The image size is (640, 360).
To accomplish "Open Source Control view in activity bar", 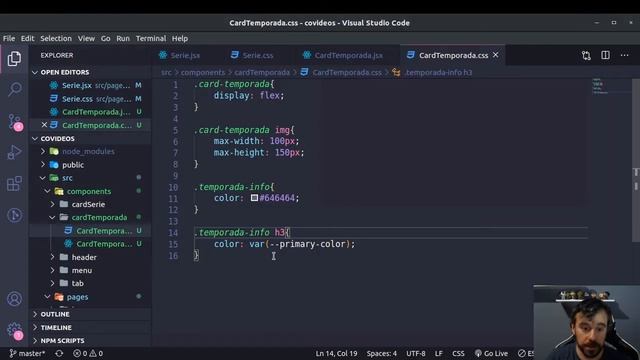I will (15, 122).
